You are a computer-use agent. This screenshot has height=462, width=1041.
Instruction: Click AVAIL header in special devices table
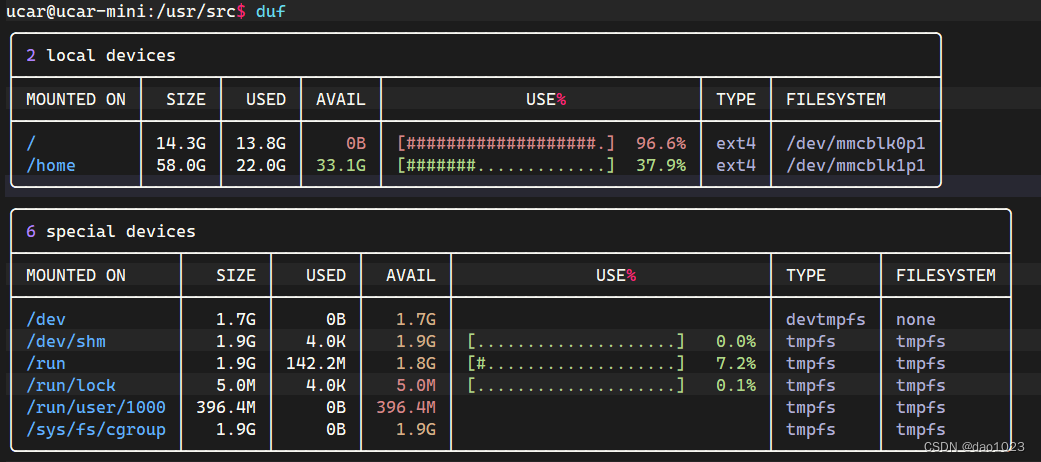(411, 275)
